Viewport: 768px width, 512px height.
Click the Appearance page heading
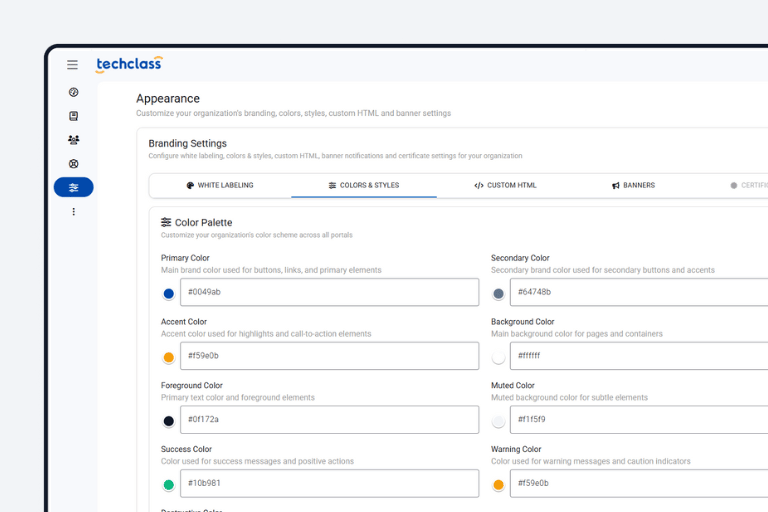[168, 98]
